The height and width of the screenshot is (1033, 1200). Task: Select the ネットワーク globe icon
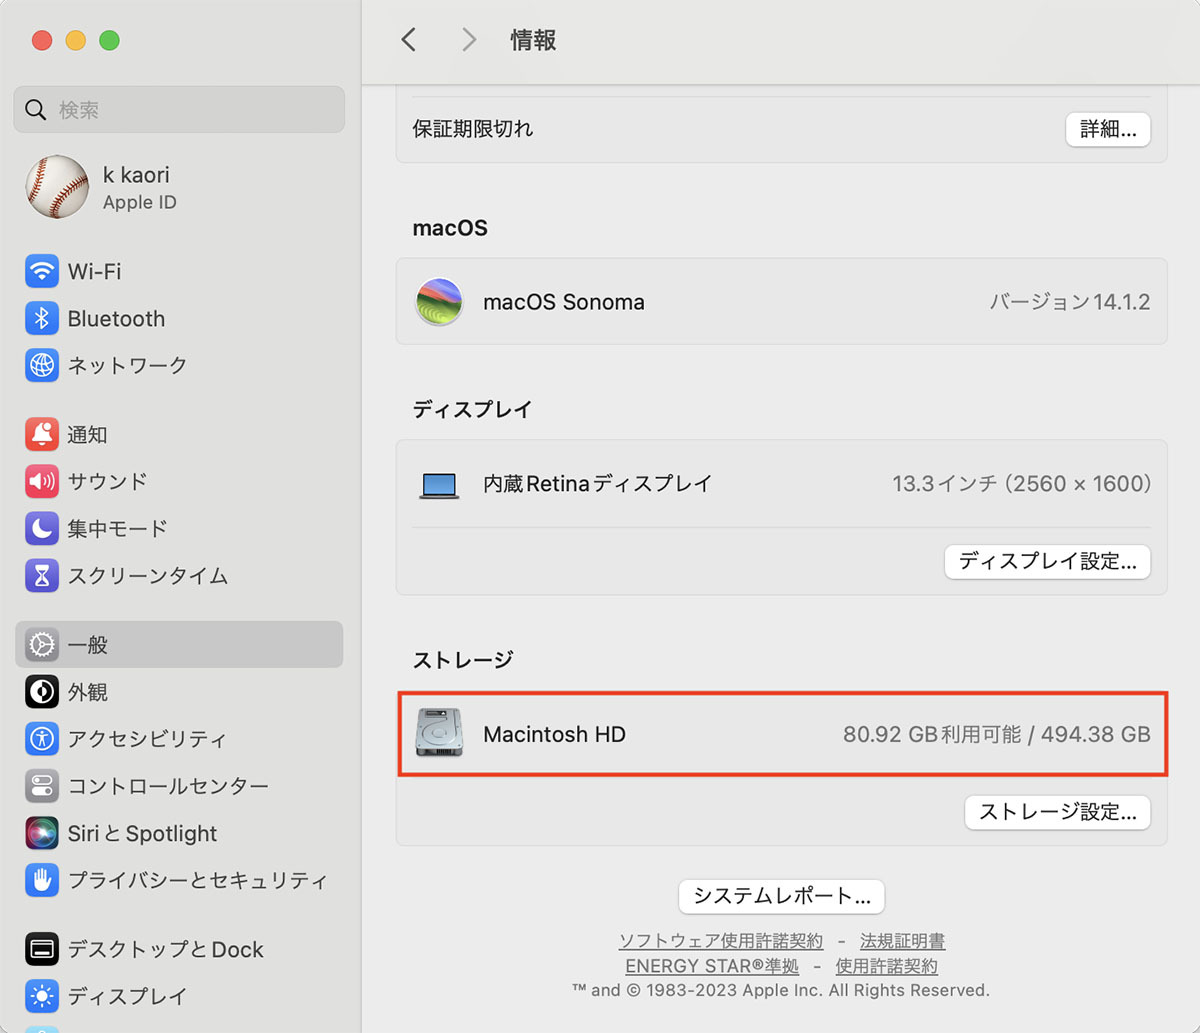[42, 365]
